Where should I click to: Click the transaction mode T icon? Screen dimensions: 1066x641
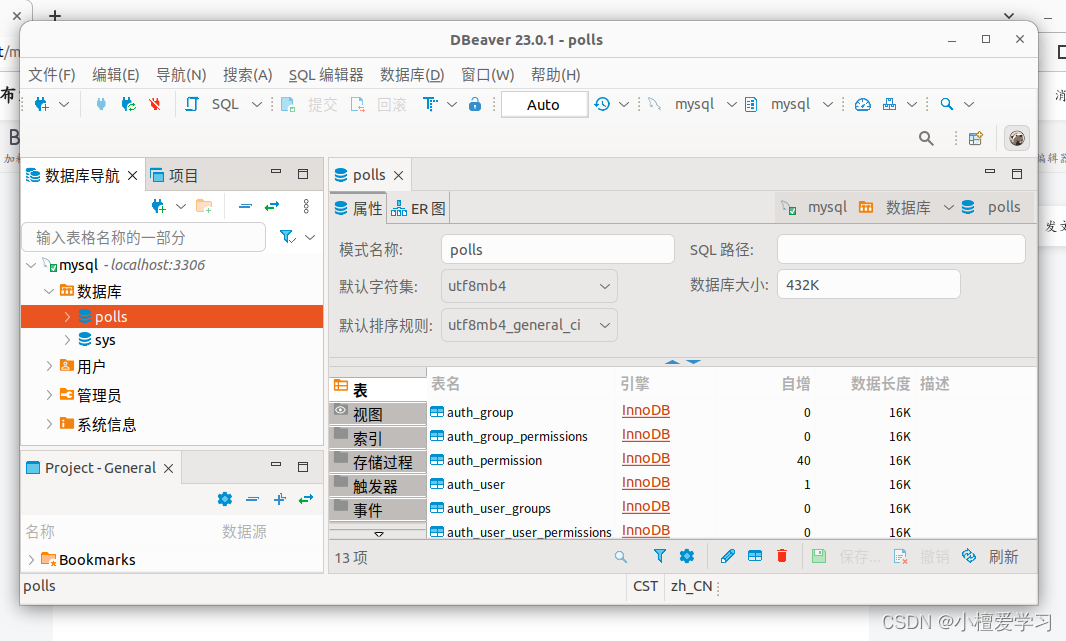(430, 104)
